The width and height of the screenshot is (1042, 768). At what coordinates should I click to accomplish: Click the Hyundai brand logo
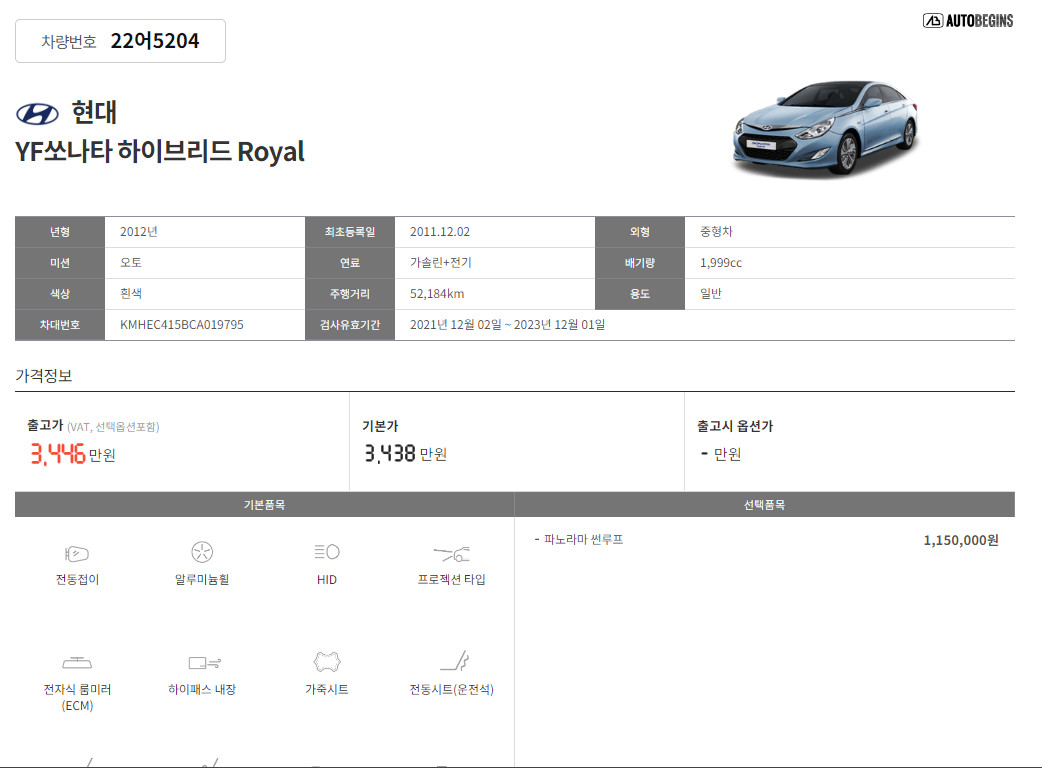pos(37,114)
